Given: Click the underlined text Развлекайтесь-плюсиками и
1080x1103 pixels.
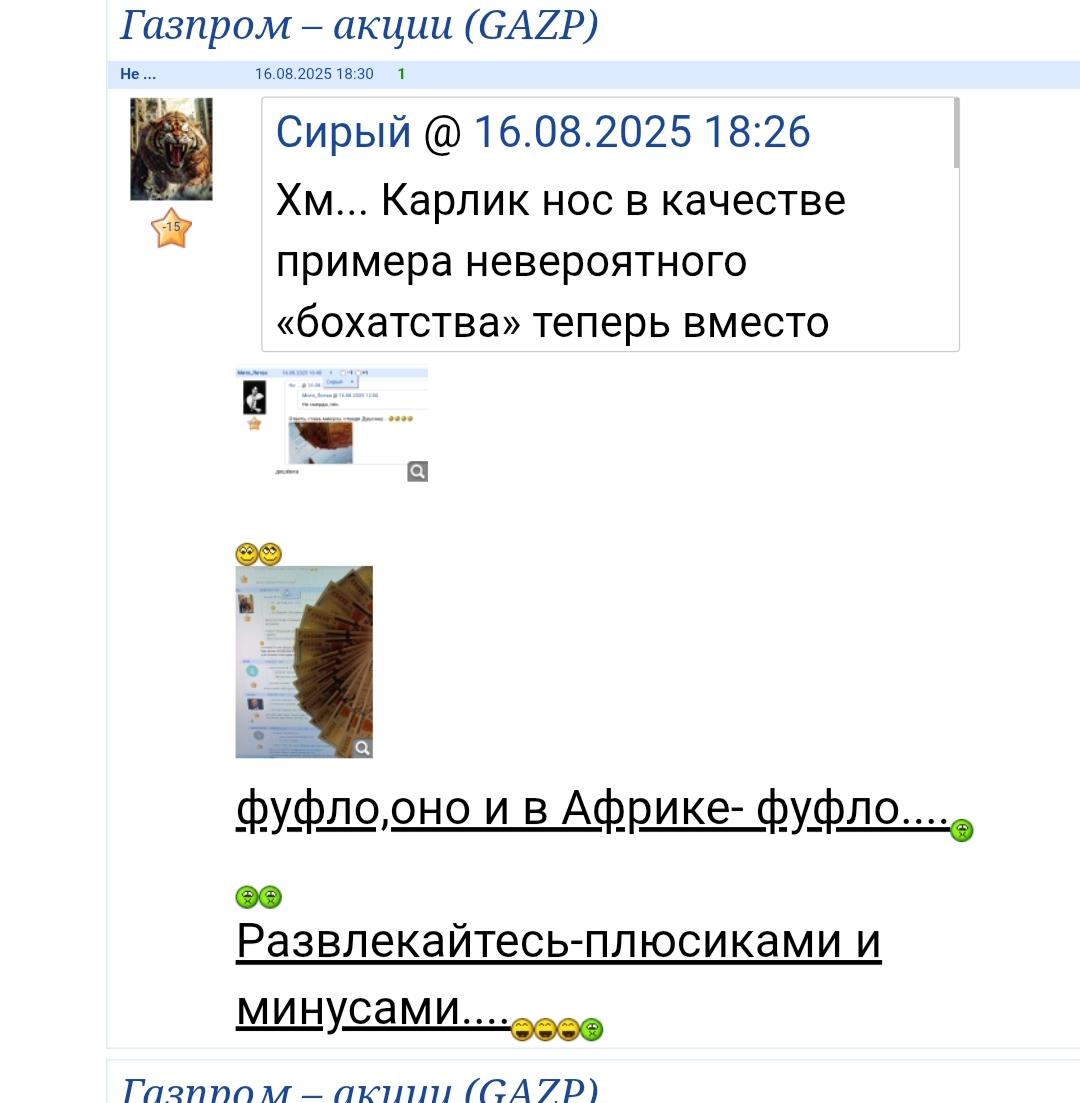Looking at the screenshot, I should (559, 941).
